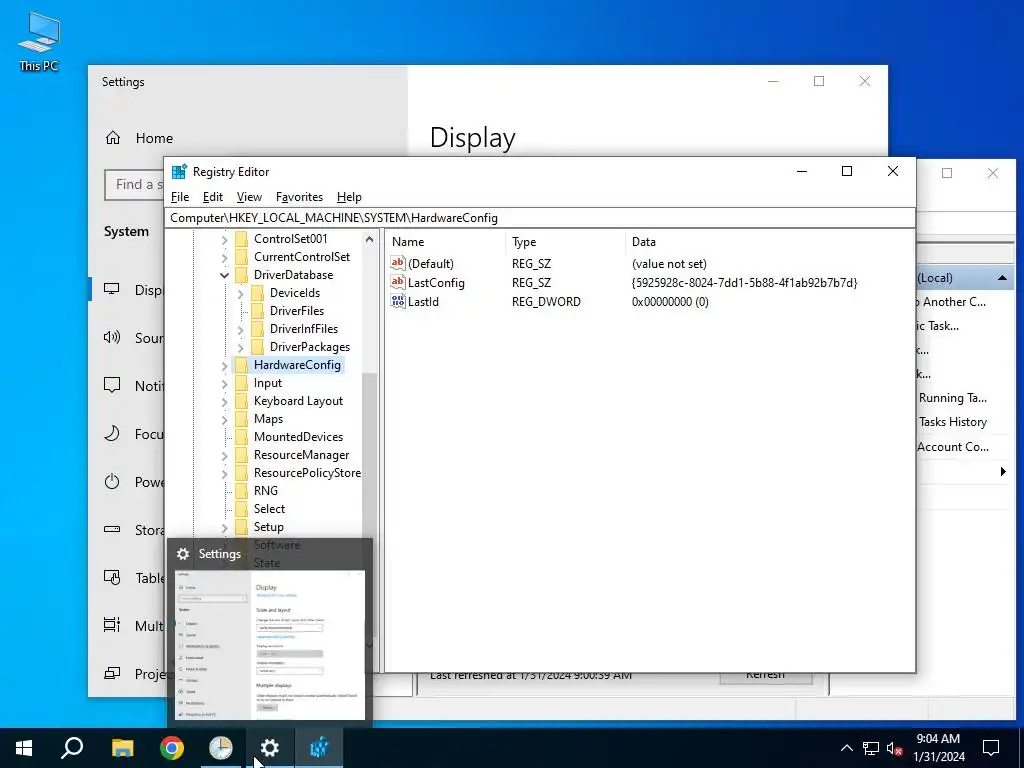Expand the HardwareConfig key

click(225, 365)
